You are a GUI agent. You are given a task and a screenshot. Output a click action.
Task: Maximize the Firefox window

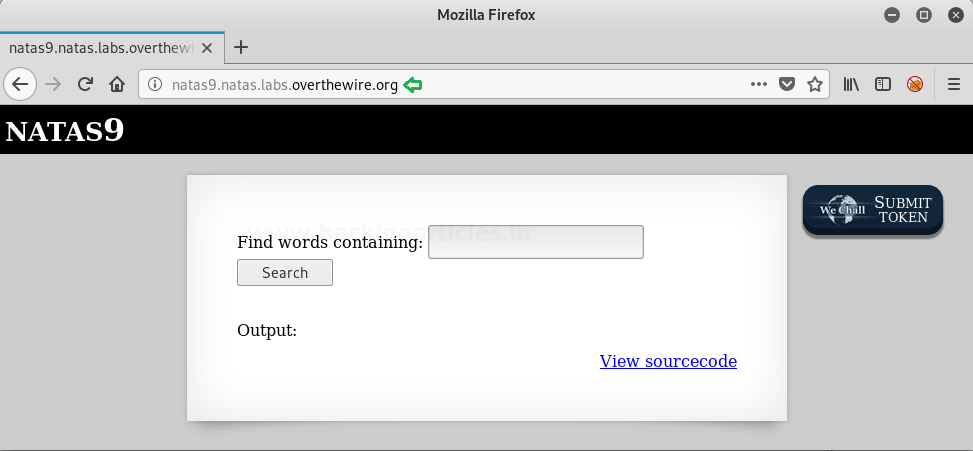(x=924, y=15)
